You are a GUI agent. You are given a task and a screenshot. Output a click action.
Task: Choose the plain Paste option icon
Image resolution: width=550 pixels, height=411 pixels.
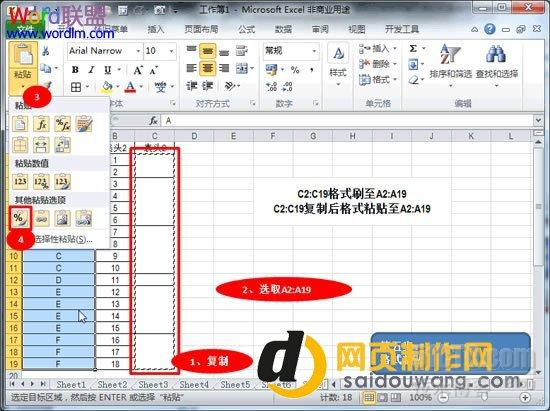point(20,124)
